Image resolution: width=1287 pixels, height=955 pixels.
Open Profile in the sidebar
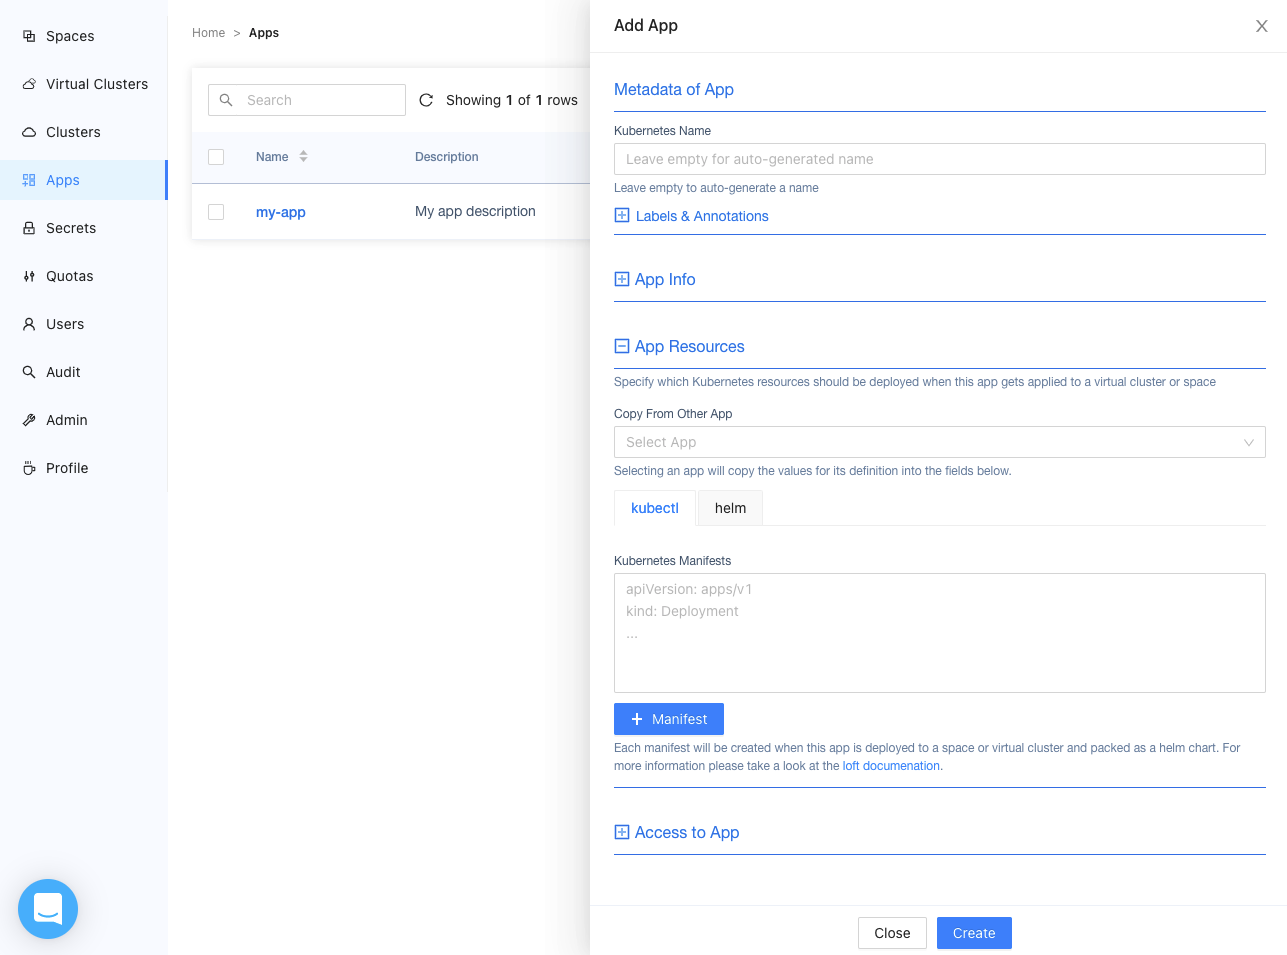[84, 468]
